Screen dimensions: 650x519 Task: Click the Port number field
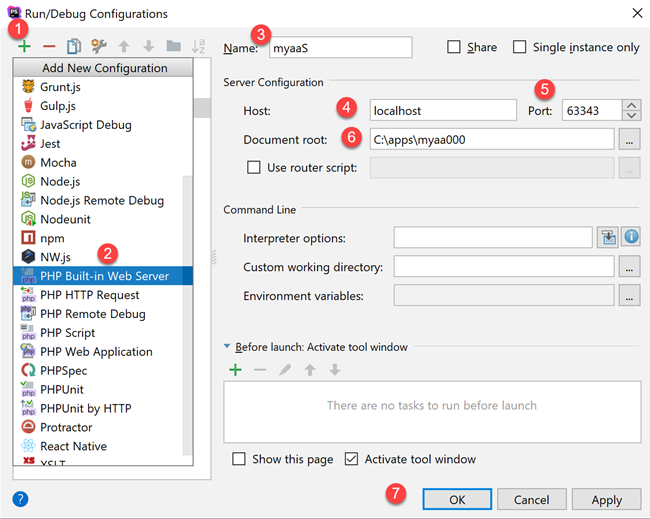pos(592,110)
